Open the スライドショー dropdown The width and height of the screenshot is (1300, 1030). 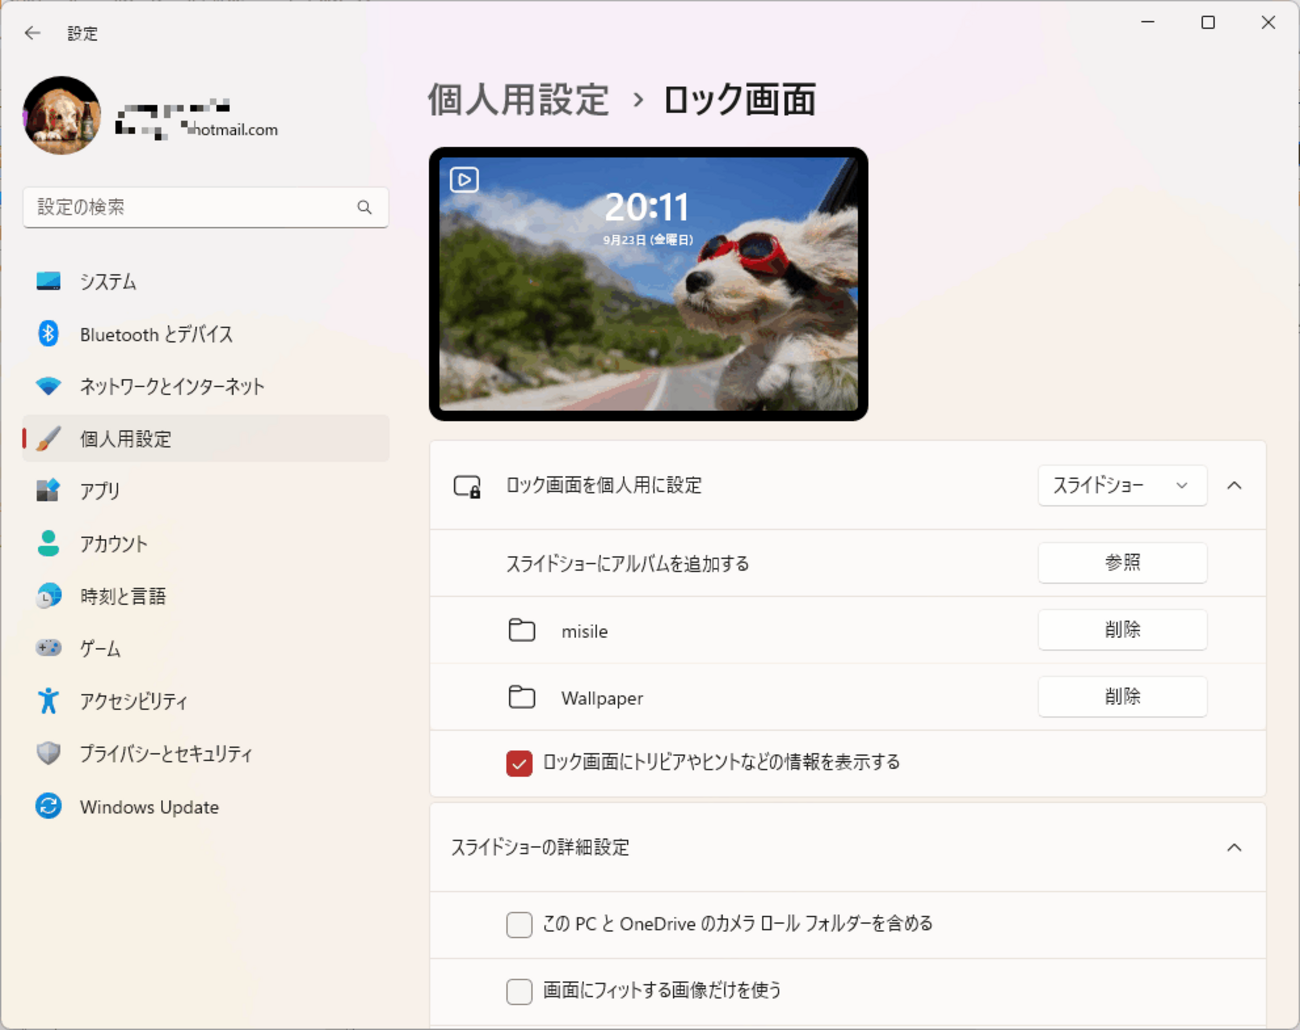coord(1122,486)
